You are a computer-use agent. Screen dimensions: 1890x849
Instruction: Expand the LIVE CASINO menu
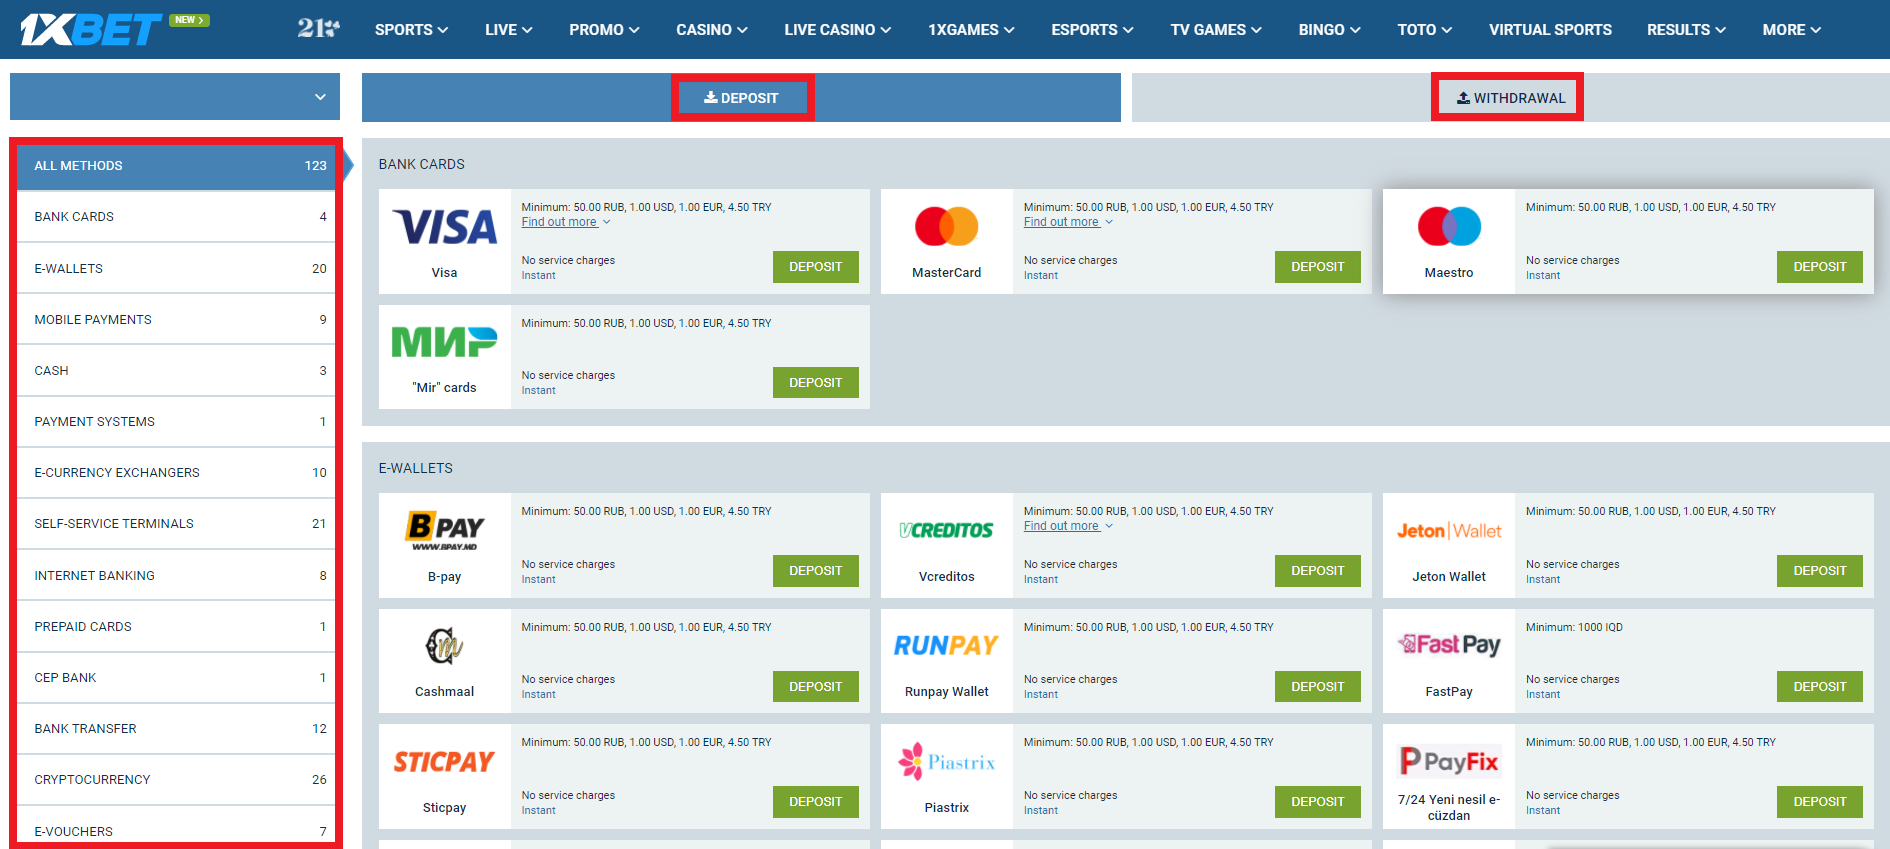click(x=837, y=30)
